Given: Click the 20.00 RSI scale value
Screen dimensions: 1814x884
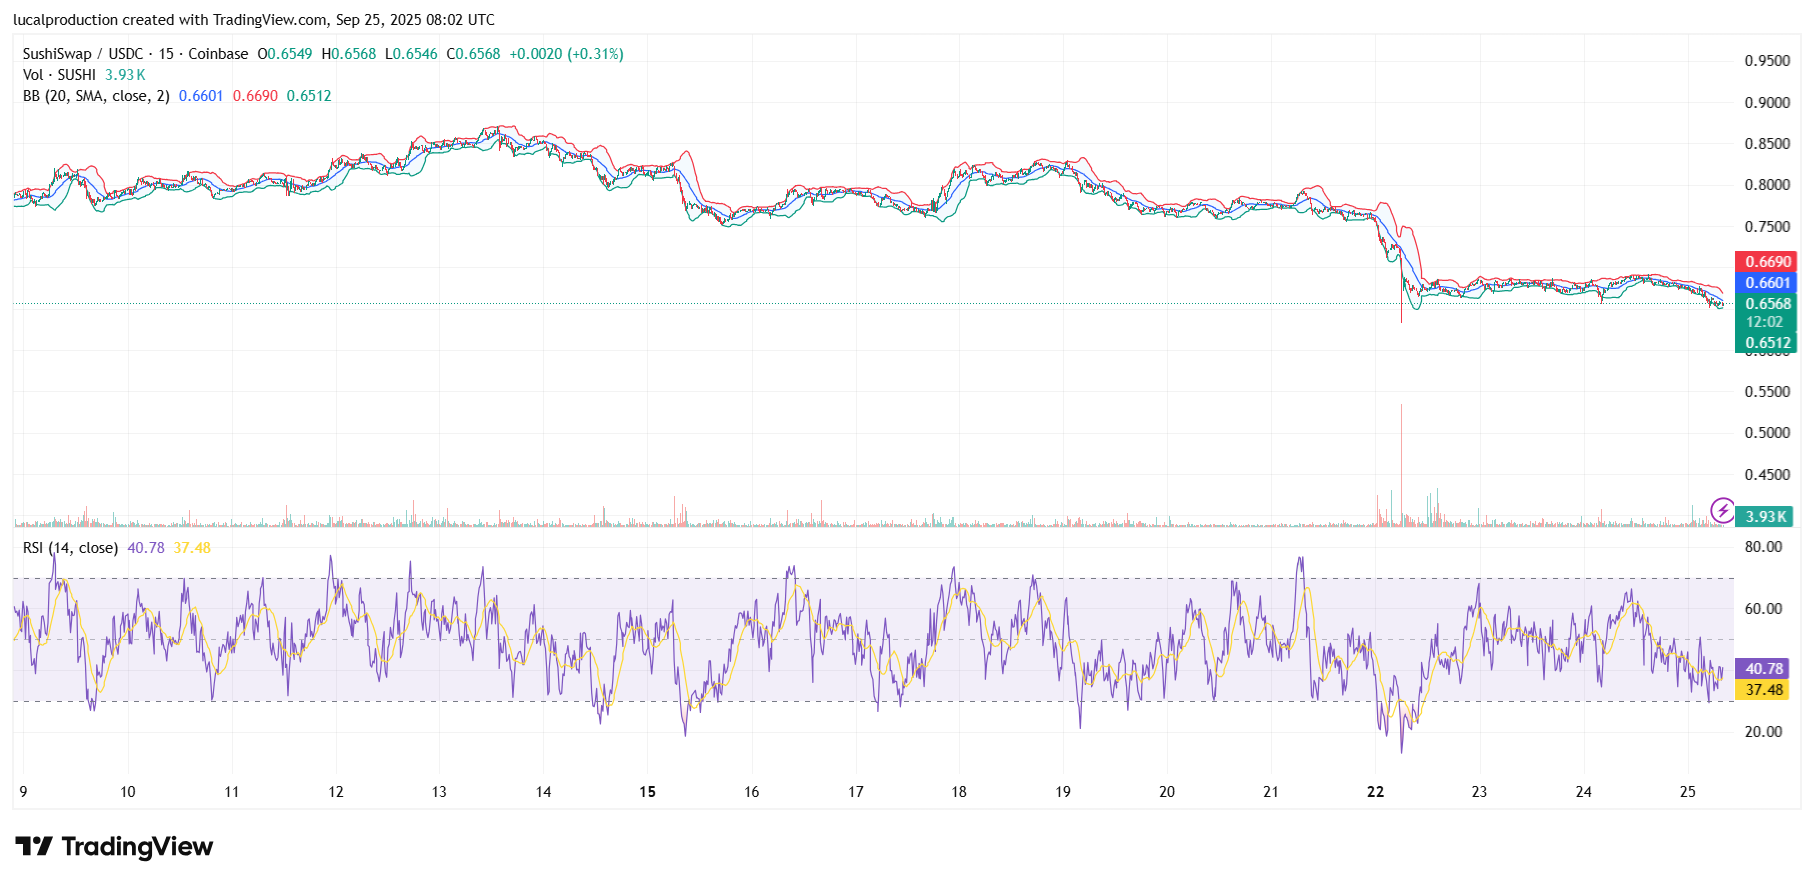Looking at the screenshot, I should coord(1763,732).
